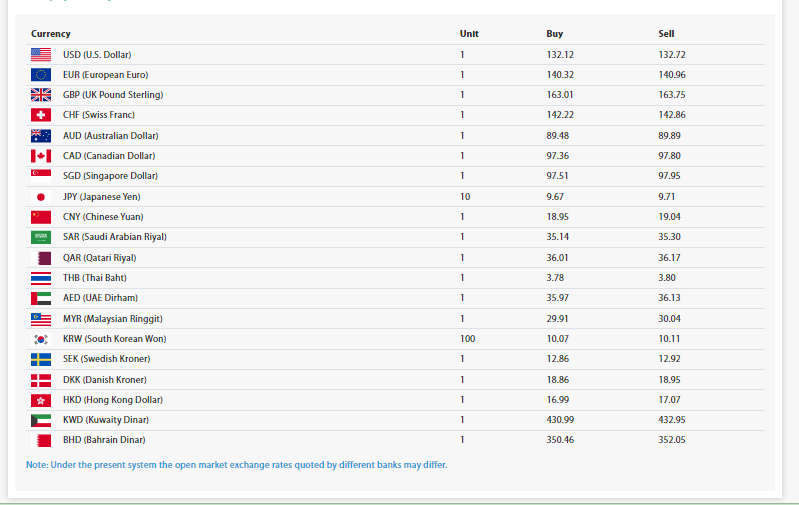
Task: Select the Australian Dollar flag icon
Action: tap(41, 136)
